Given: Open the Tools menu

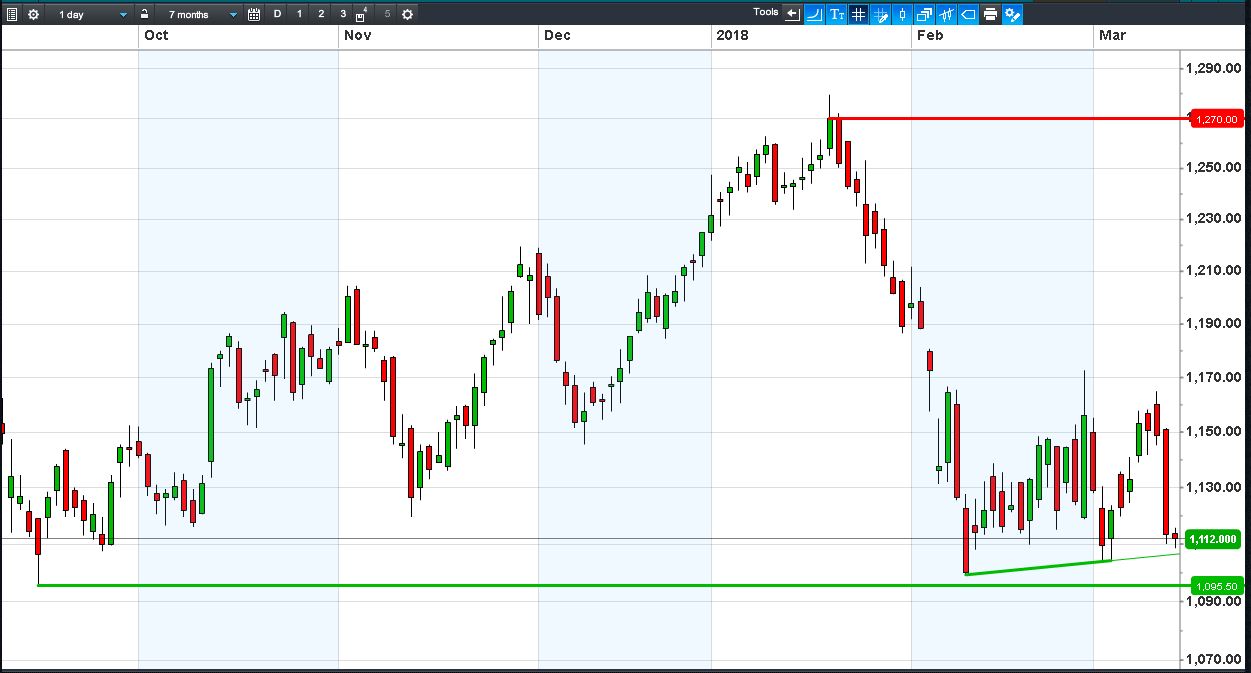Looking at the screenshot, I should [766, 12].
